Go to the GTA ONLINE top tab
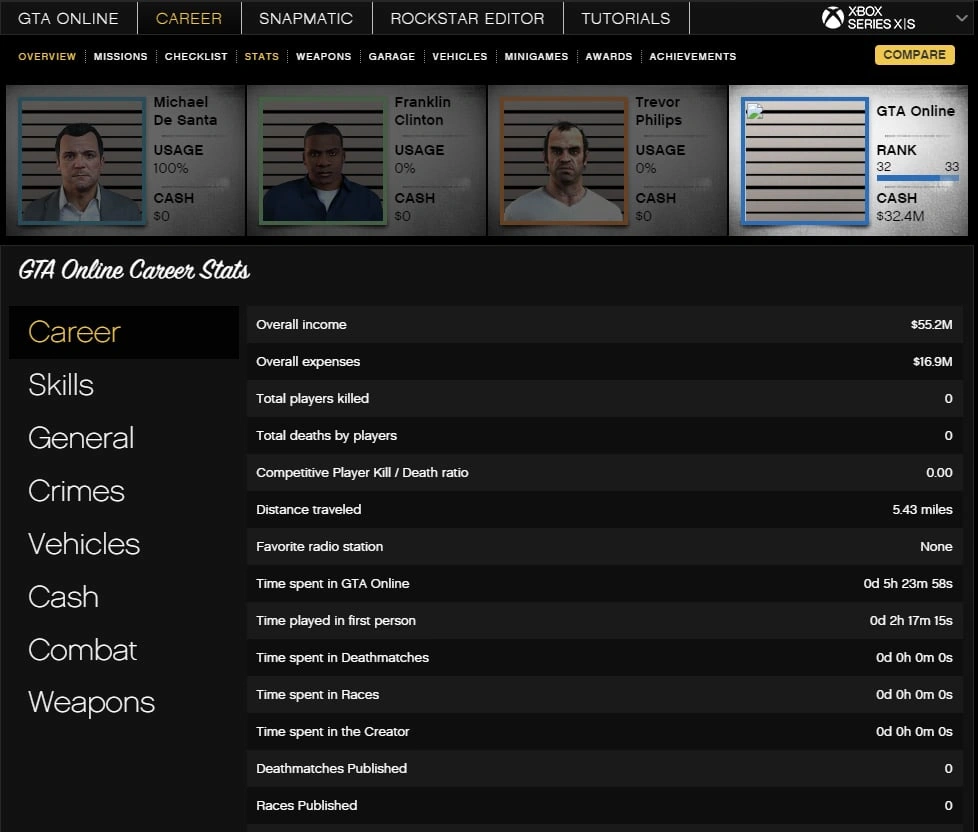Screen dimensions: 978x832 [68, 18]
